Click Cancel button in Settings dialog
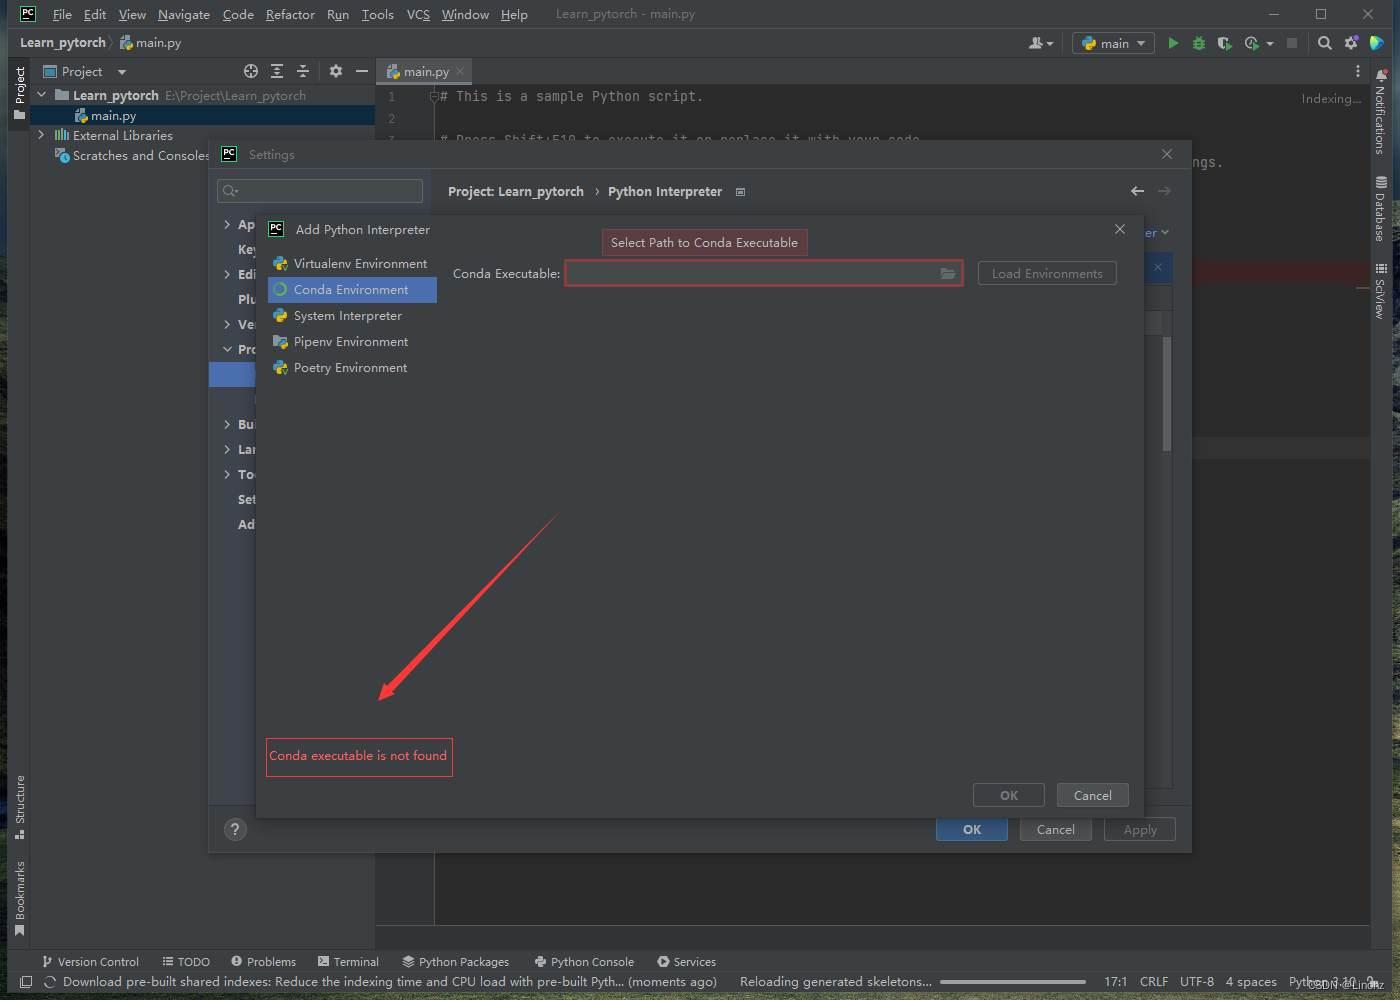Viewport: 1400px width, 1000px height. coord(1056,829)
